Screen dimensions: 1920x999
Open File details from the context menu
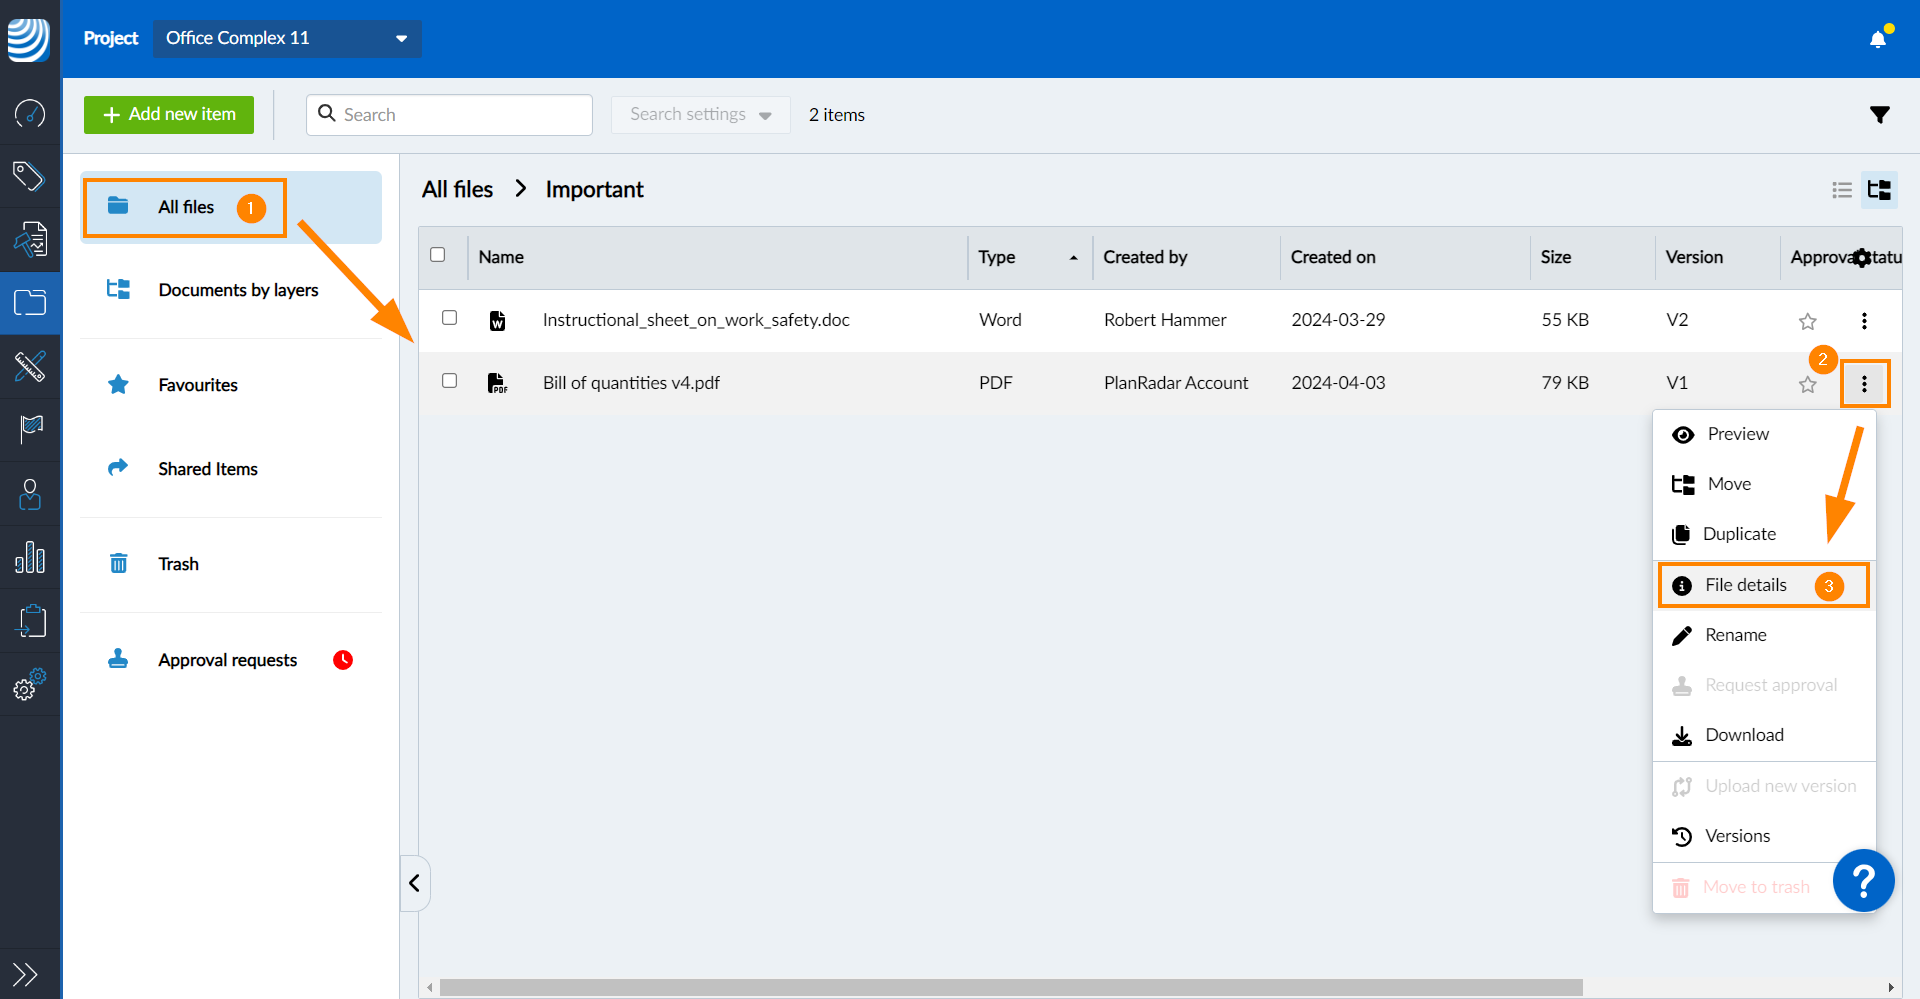[1764, 585]
